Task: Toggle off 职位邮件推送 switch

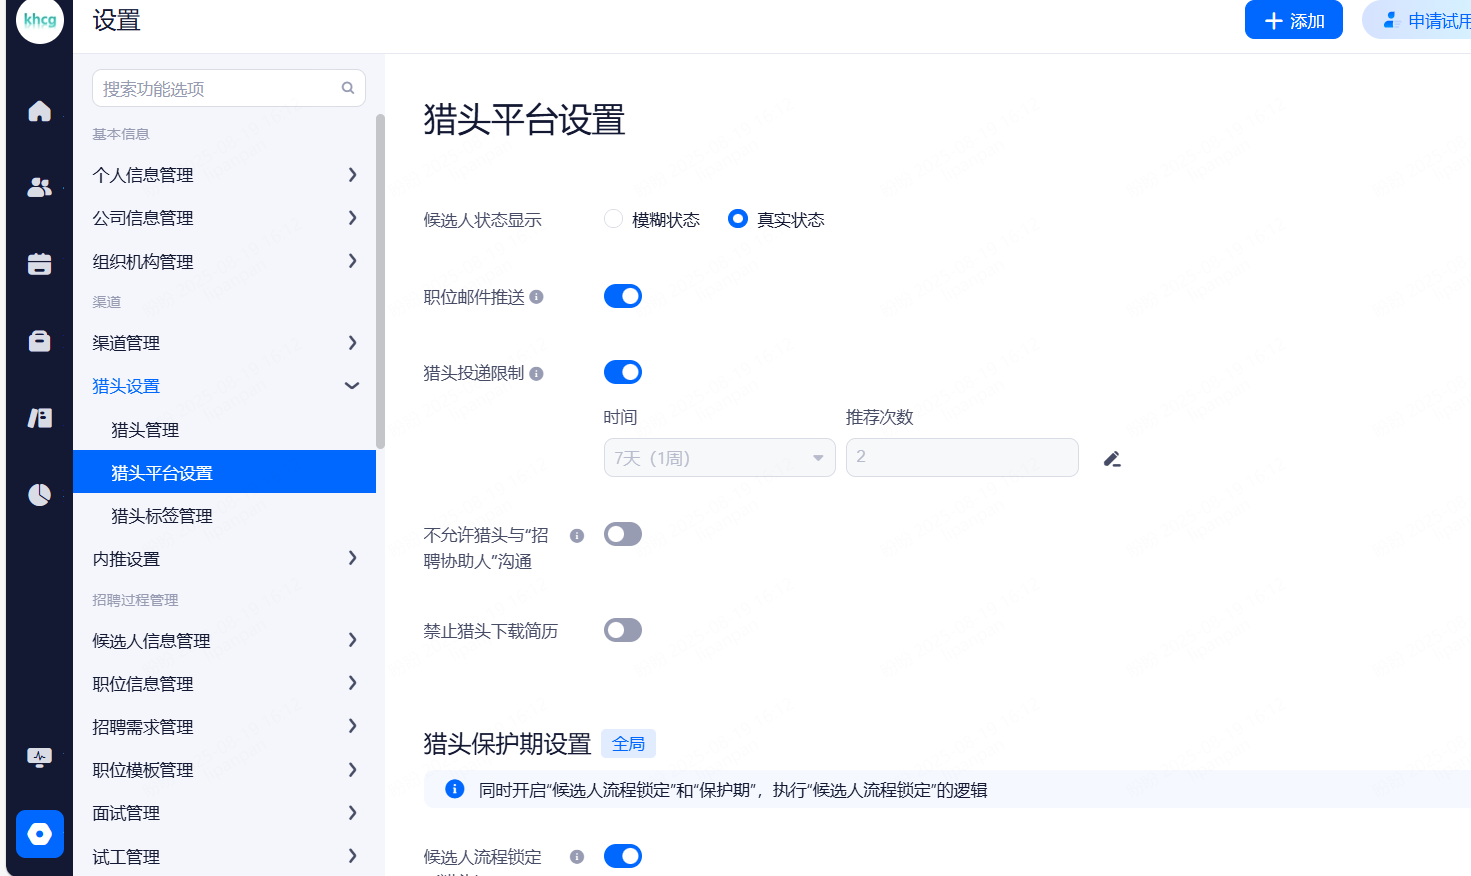Action: pyautogui.click(x=622, y=296)
